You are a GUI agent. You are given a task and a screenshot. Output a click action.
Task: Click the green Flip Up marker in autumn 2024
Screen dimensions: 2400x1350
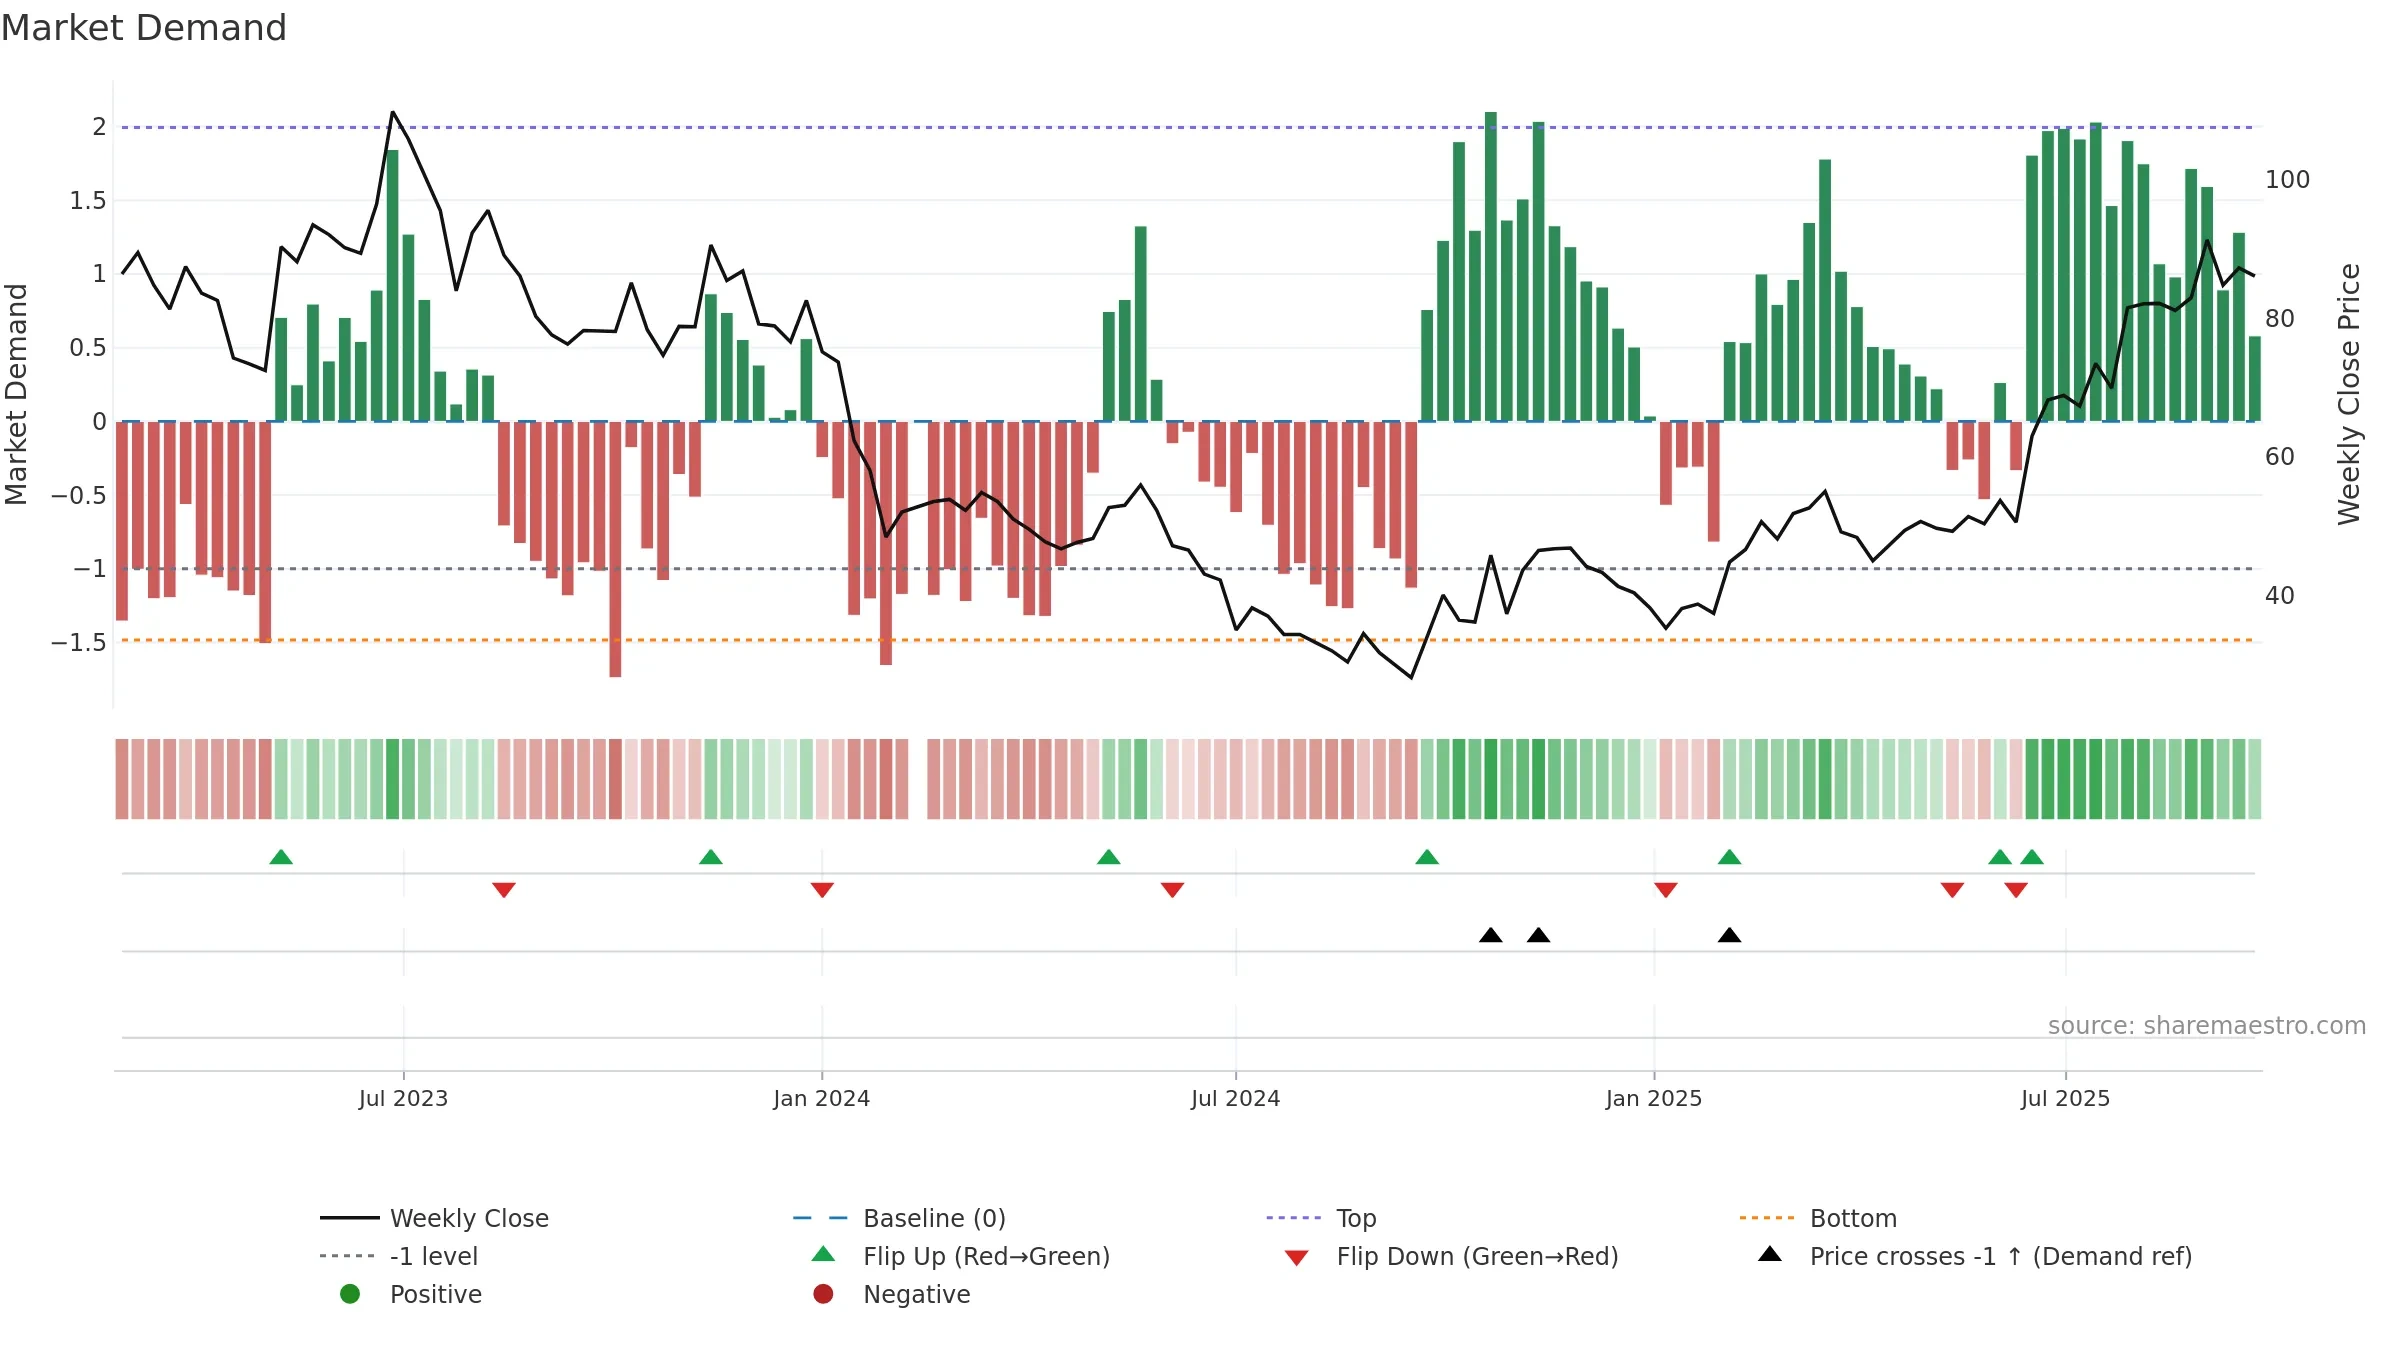click(1427, 857)
